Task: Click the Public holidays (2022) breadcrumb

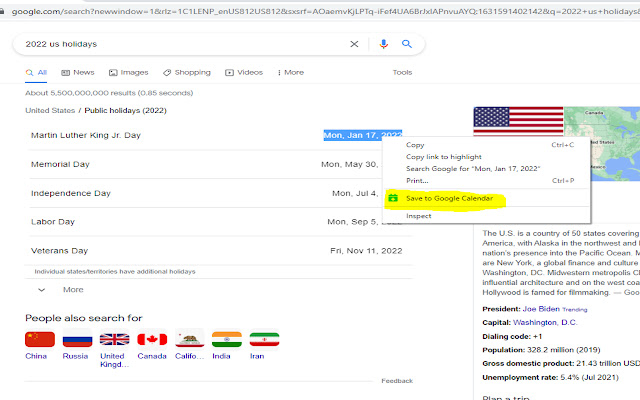Action: (125, 110)
